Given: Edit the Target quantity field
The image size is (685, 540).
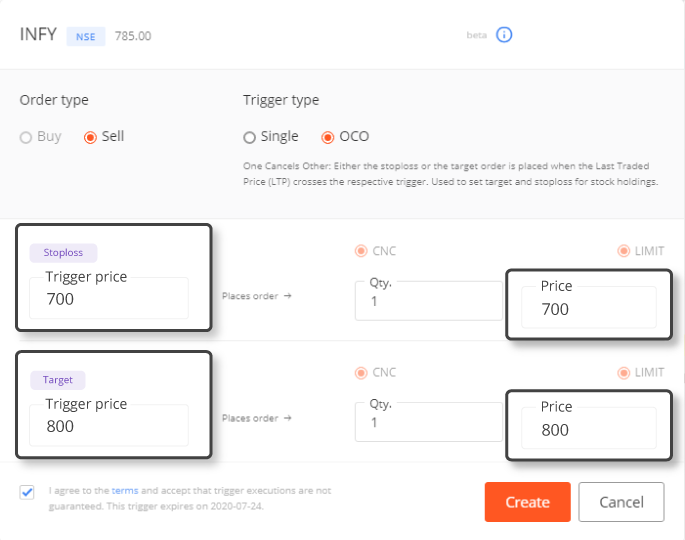Looking at the screenshot, I should pos(428,422).
